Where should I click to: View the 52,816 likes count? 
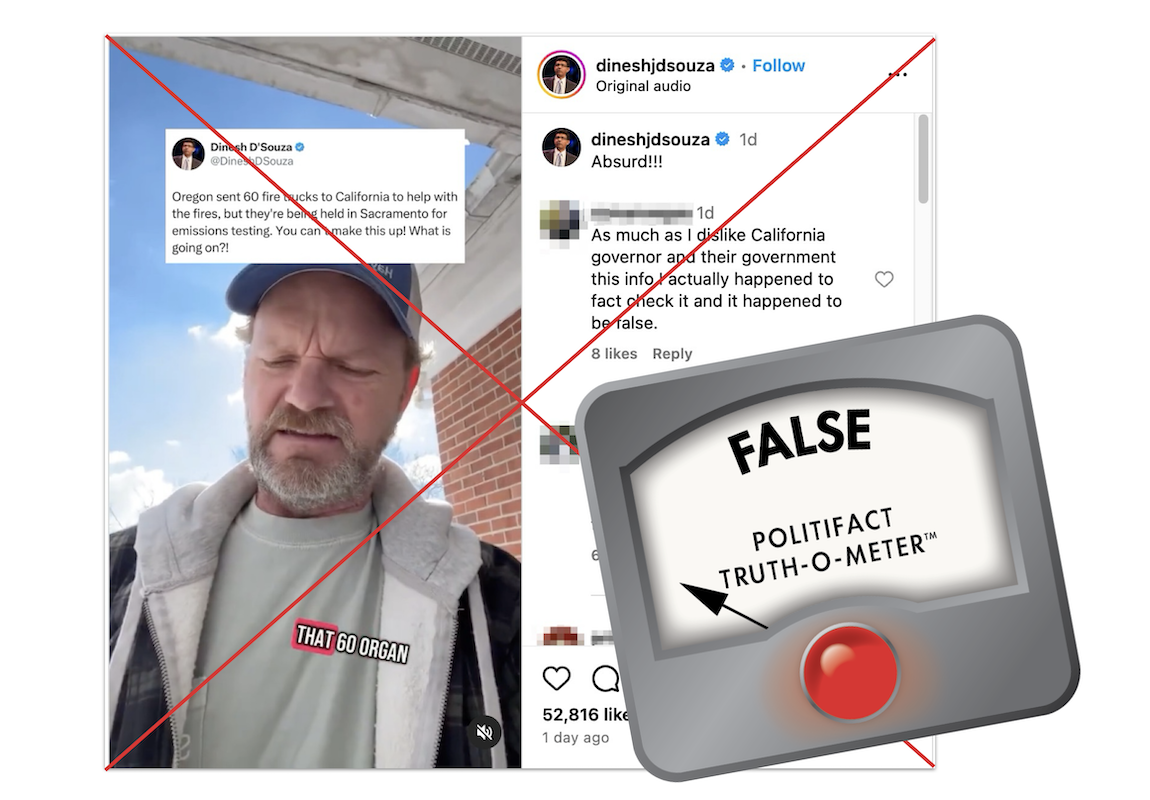[585, 714]
